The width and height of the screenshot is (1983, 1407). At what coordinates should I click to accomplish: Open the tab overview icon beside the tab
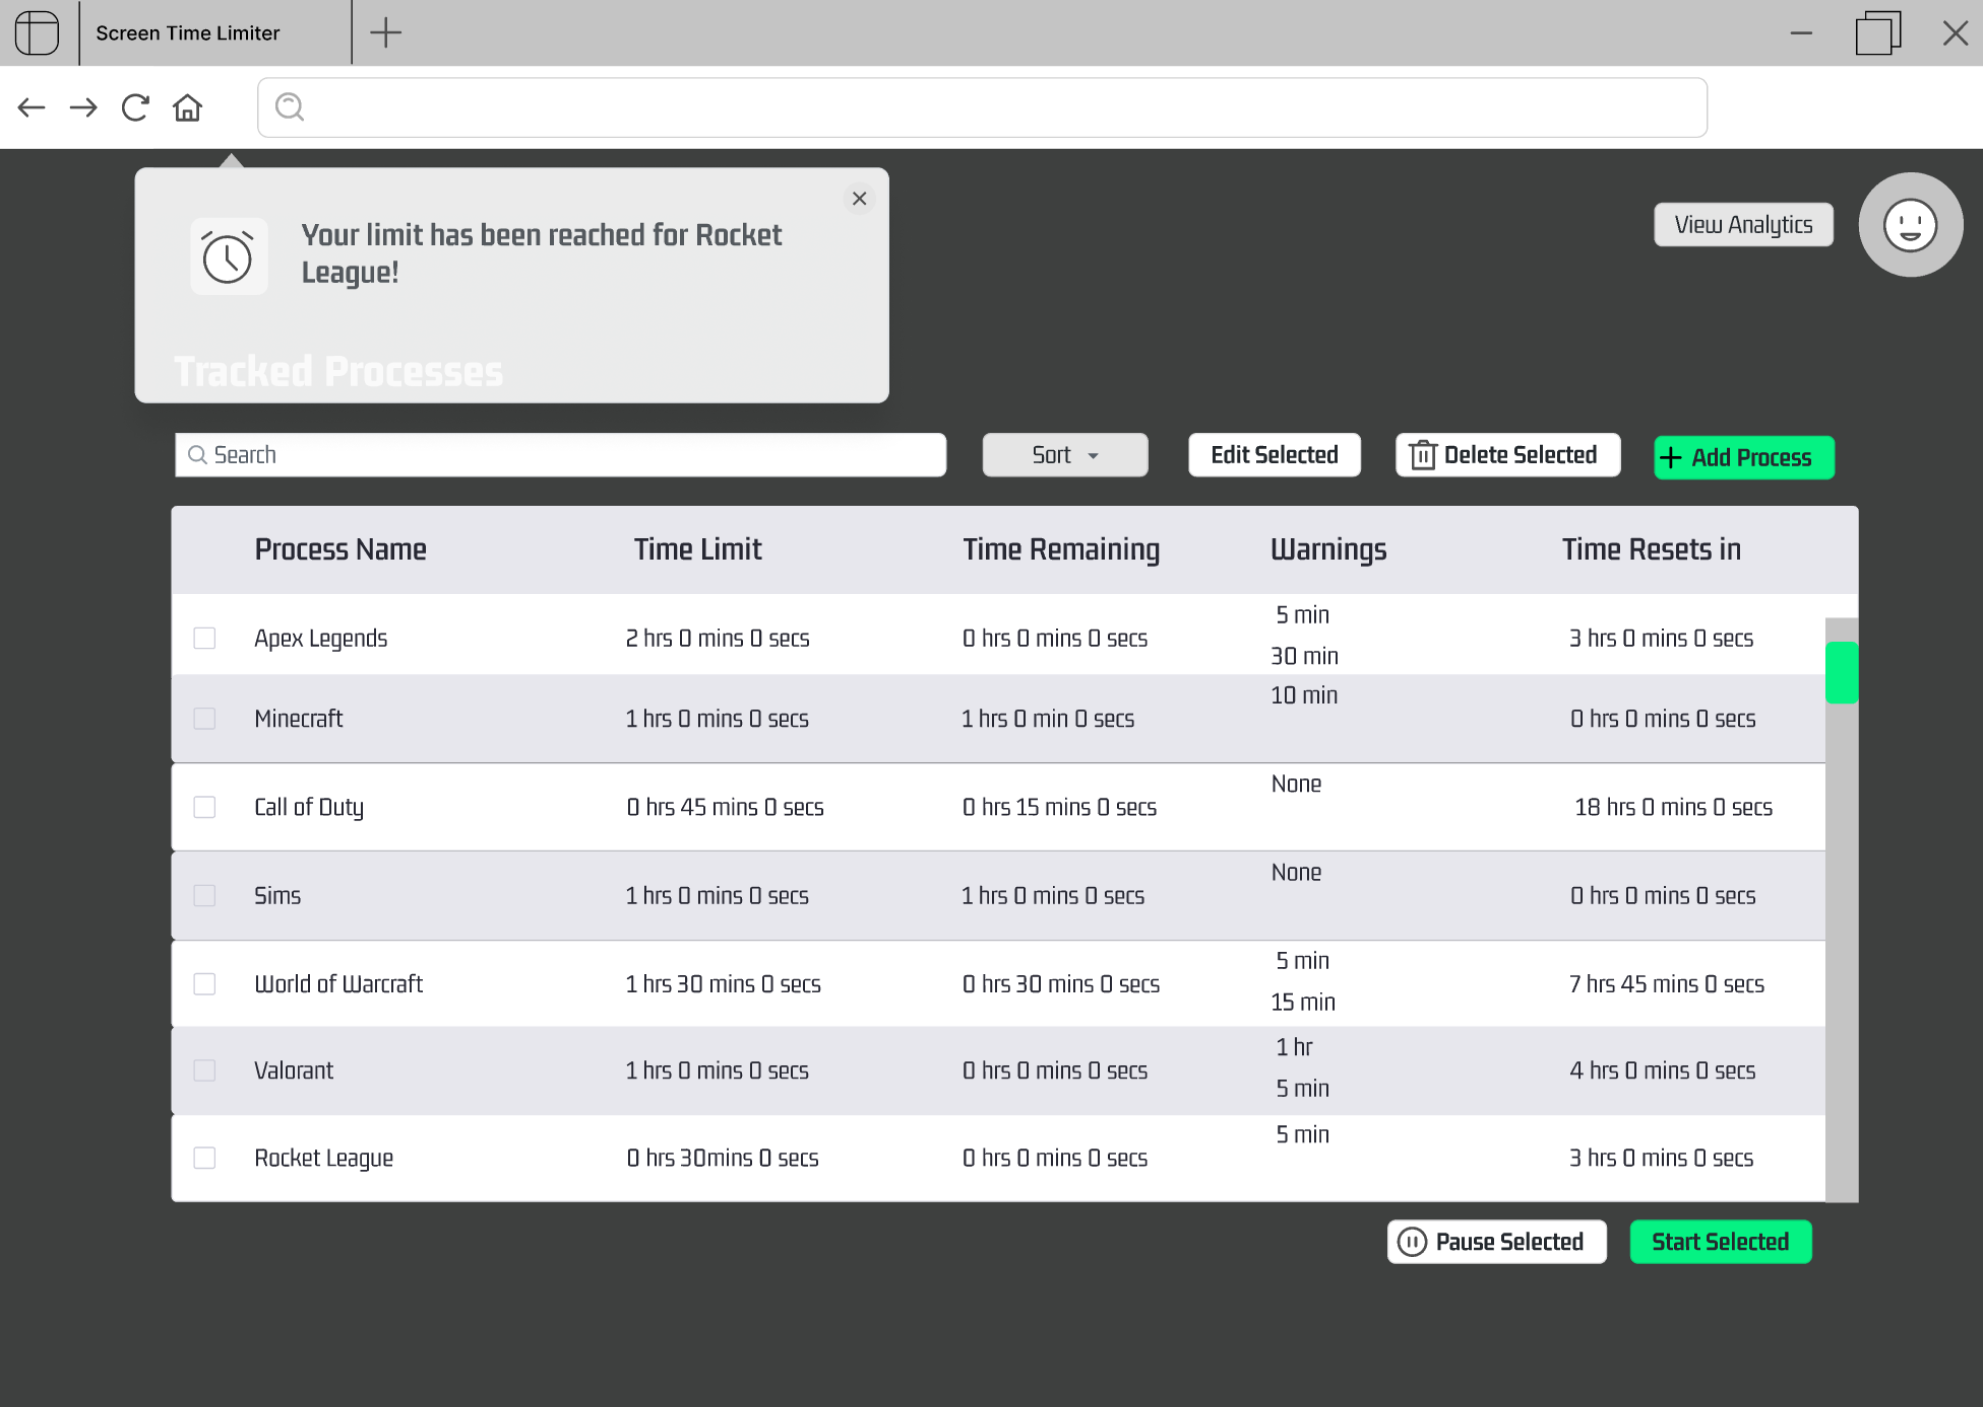pyautogui.click(x=37, y=32)
